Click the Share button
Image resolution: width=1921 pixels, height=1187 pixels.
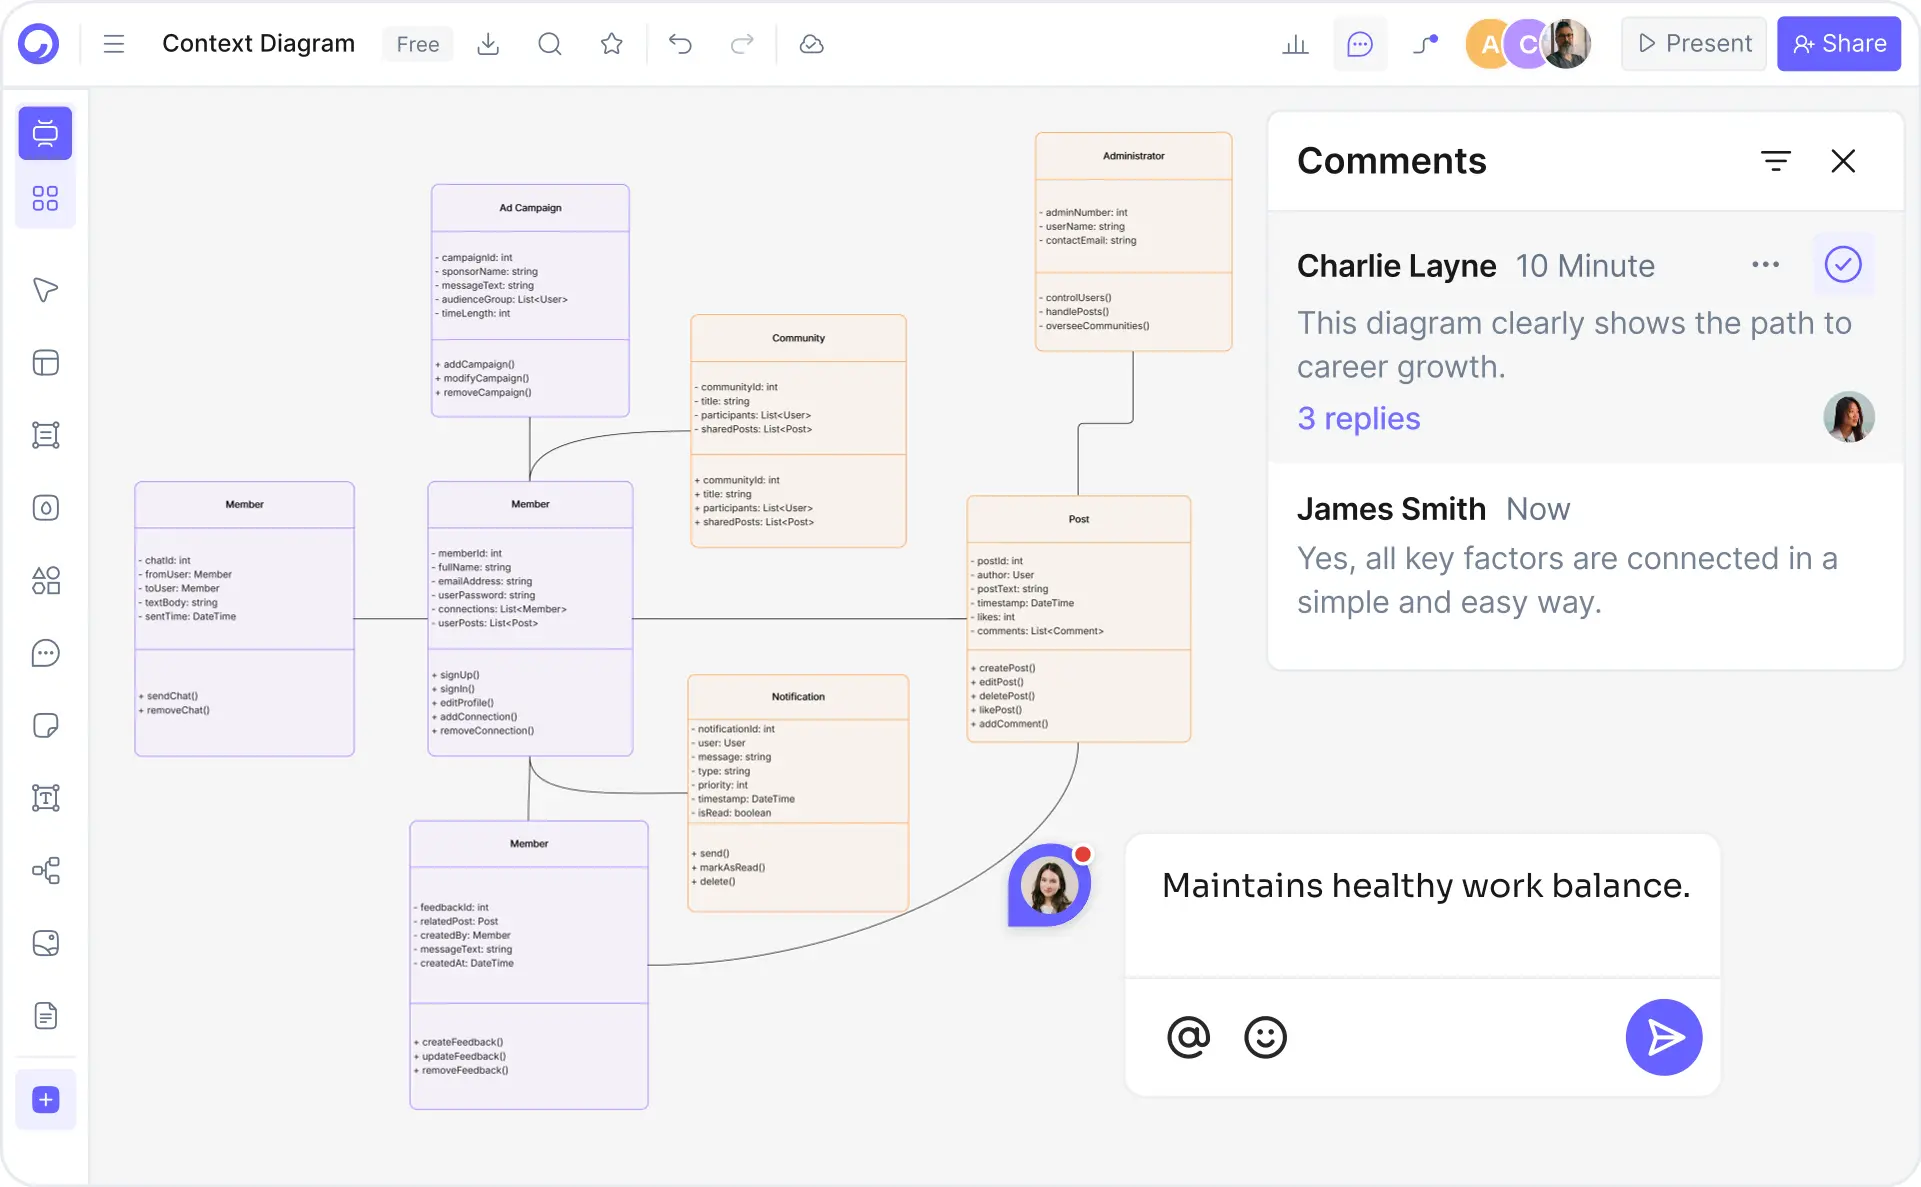(x=1839, y=43)
